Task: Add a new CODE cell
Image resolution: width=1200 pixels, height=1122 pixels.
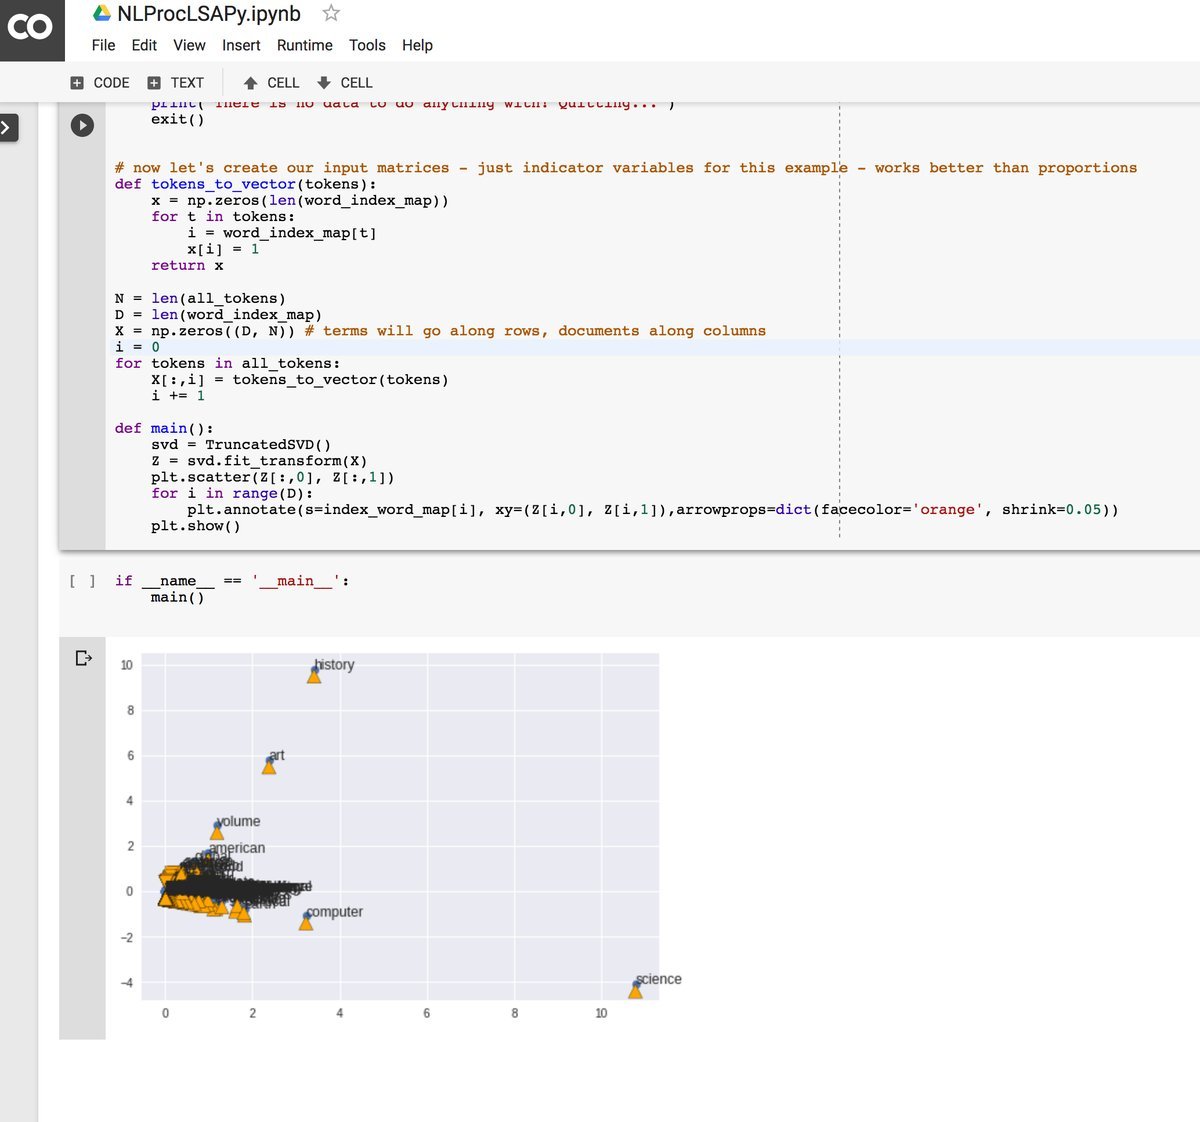Action: 100,83
